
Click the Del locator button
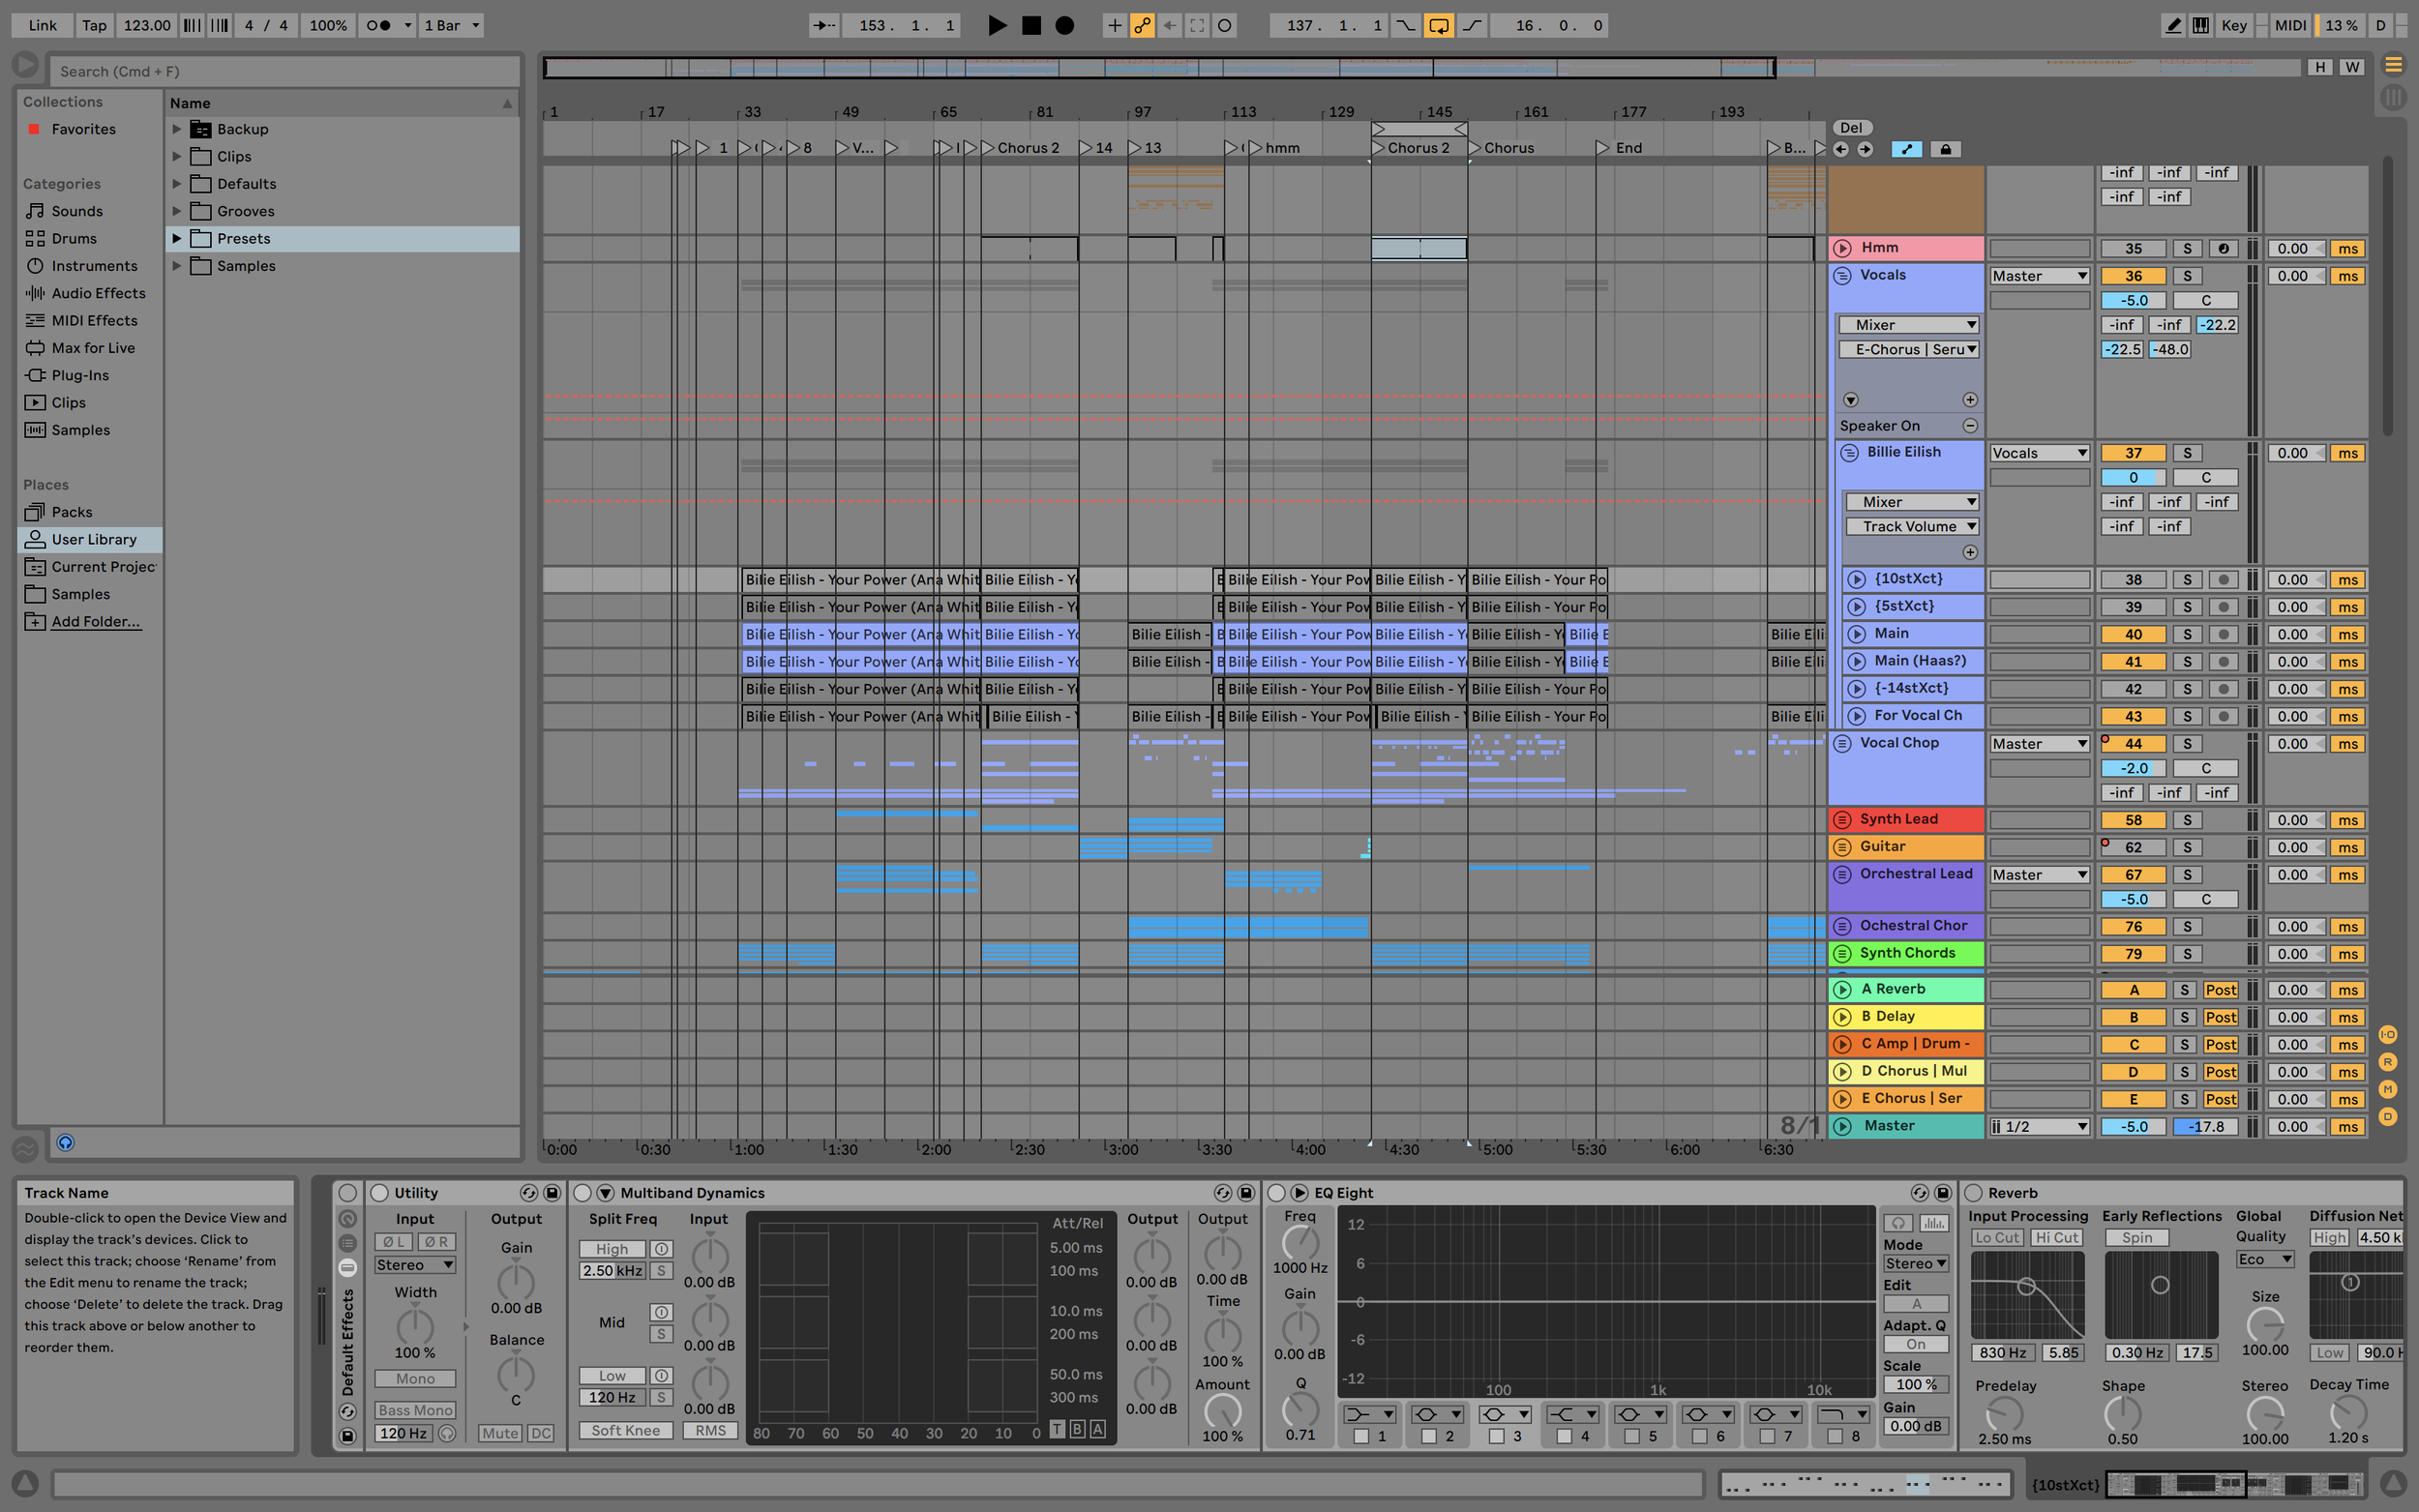tap(1851, 127)
